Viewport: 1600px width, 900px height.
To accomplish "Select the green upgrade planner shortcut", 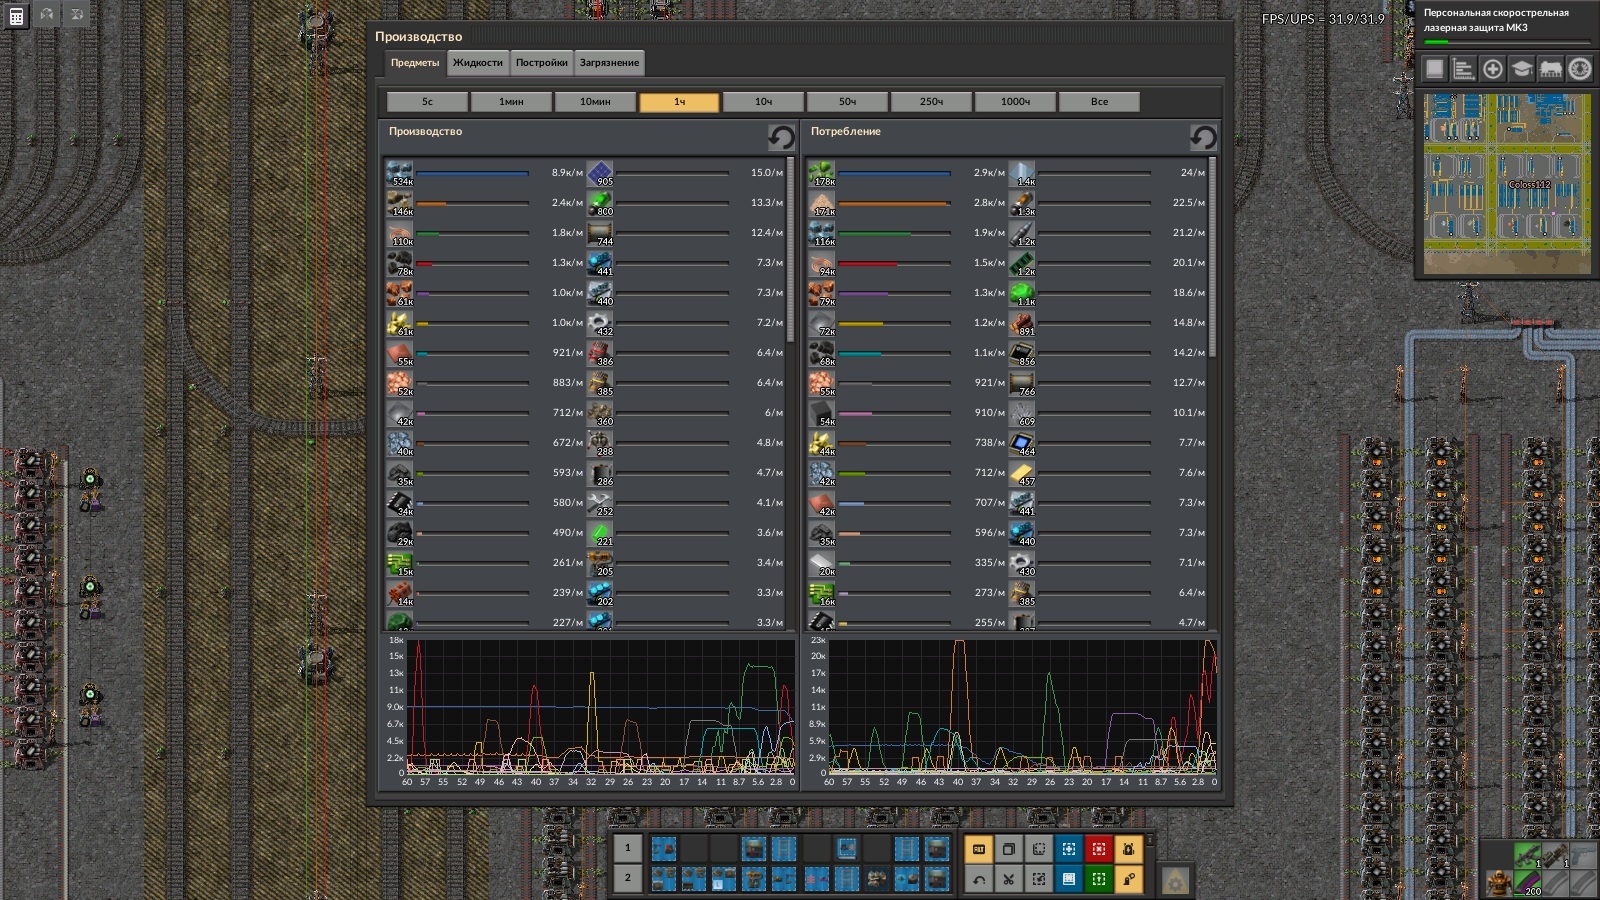I will [x=1098, y=879].
